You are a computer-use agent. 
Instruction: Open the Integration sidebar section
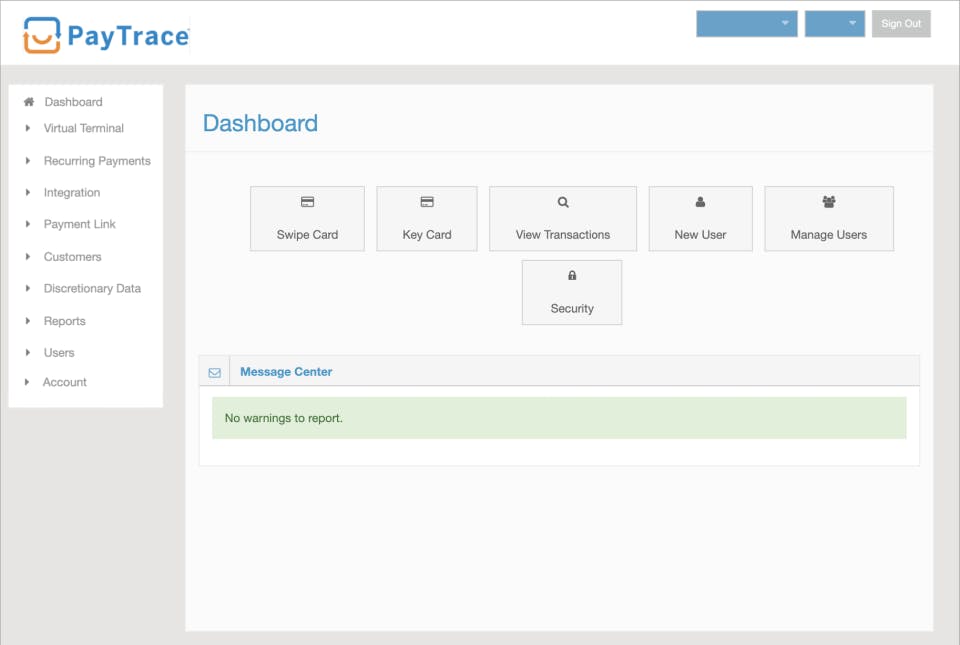coord(71,193)
